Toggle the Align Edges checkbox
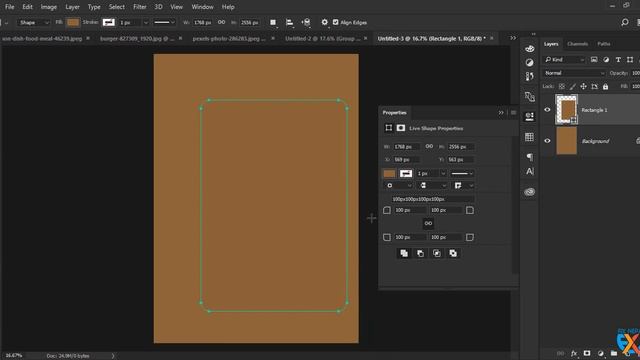Screen dimensions: 640x360 point(336,22)
